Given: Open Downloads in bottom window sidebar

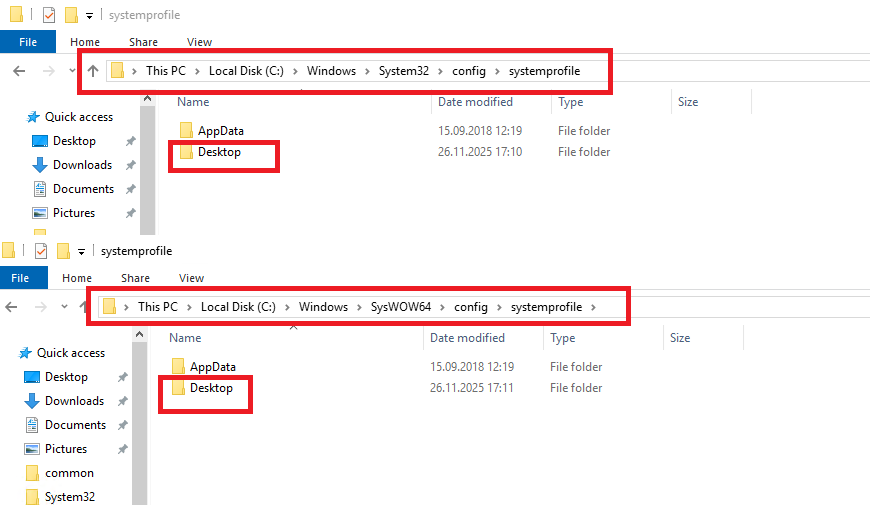Looking at the screenshot, I should coord(74,401).
